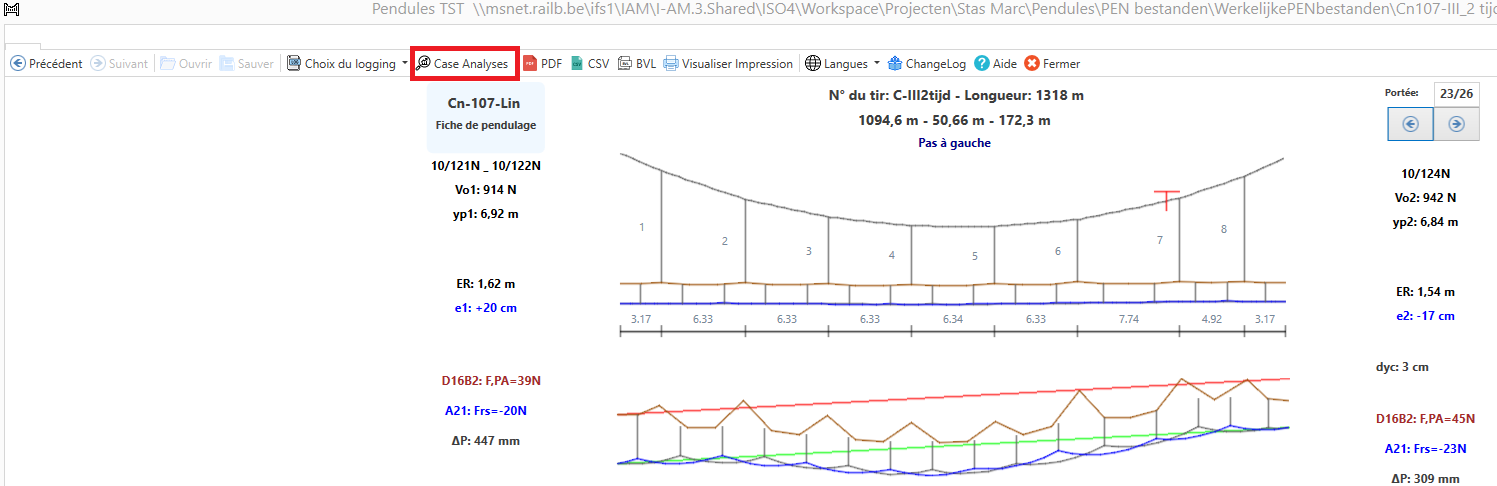Open the ChangeLog
The width and height of the screenshot is (1497, 486).
pyautogui.click(x=926, y=63)
